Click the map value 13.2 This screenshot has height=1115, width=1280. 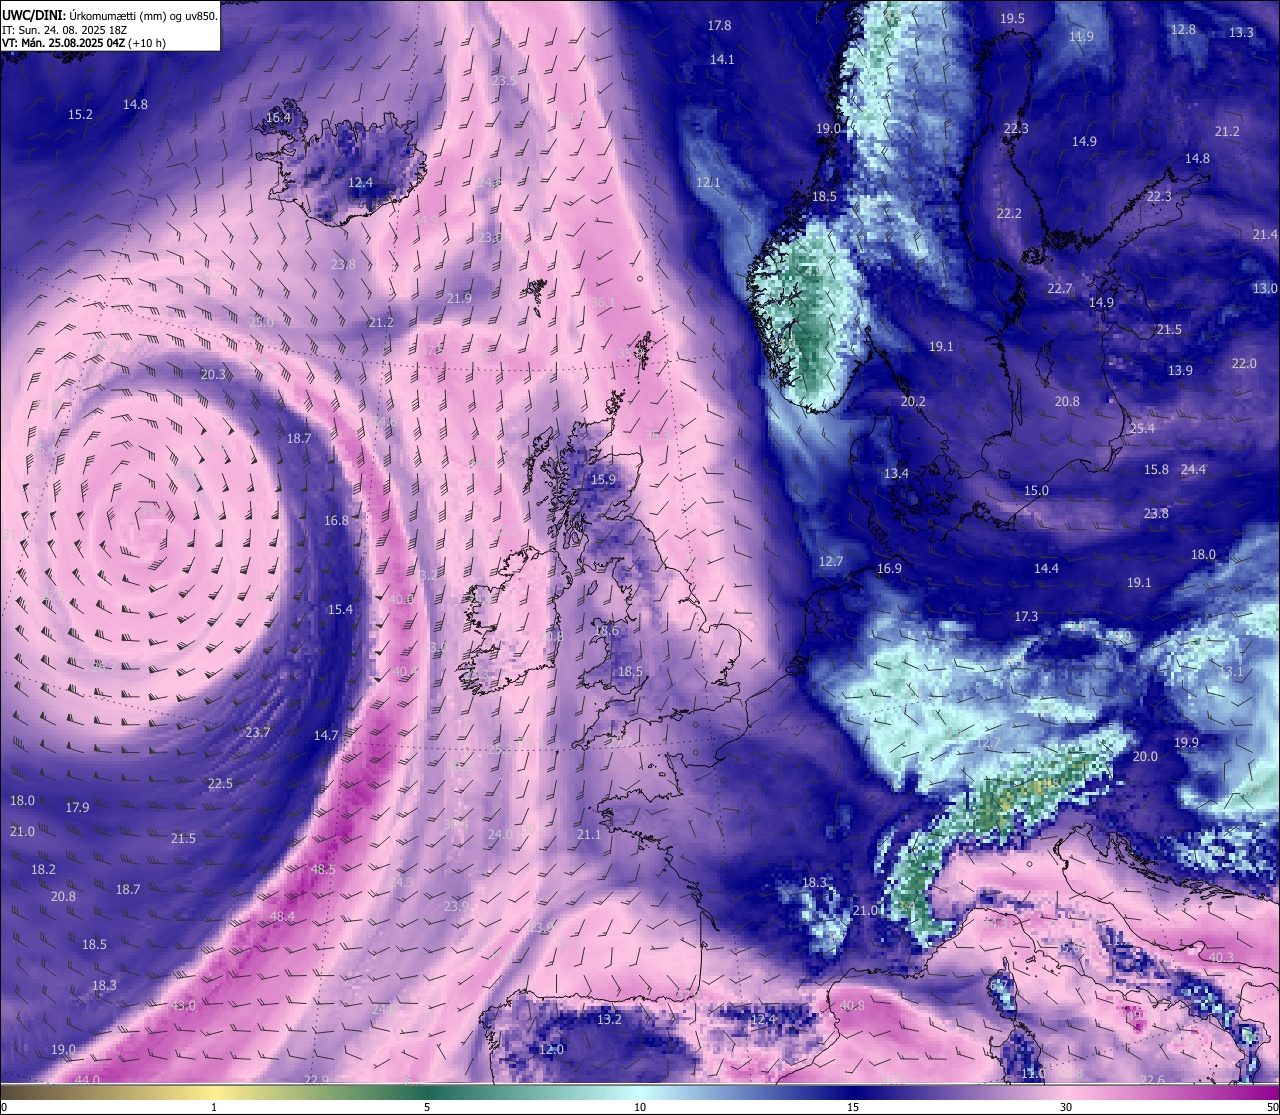(x=609, y=1020)
